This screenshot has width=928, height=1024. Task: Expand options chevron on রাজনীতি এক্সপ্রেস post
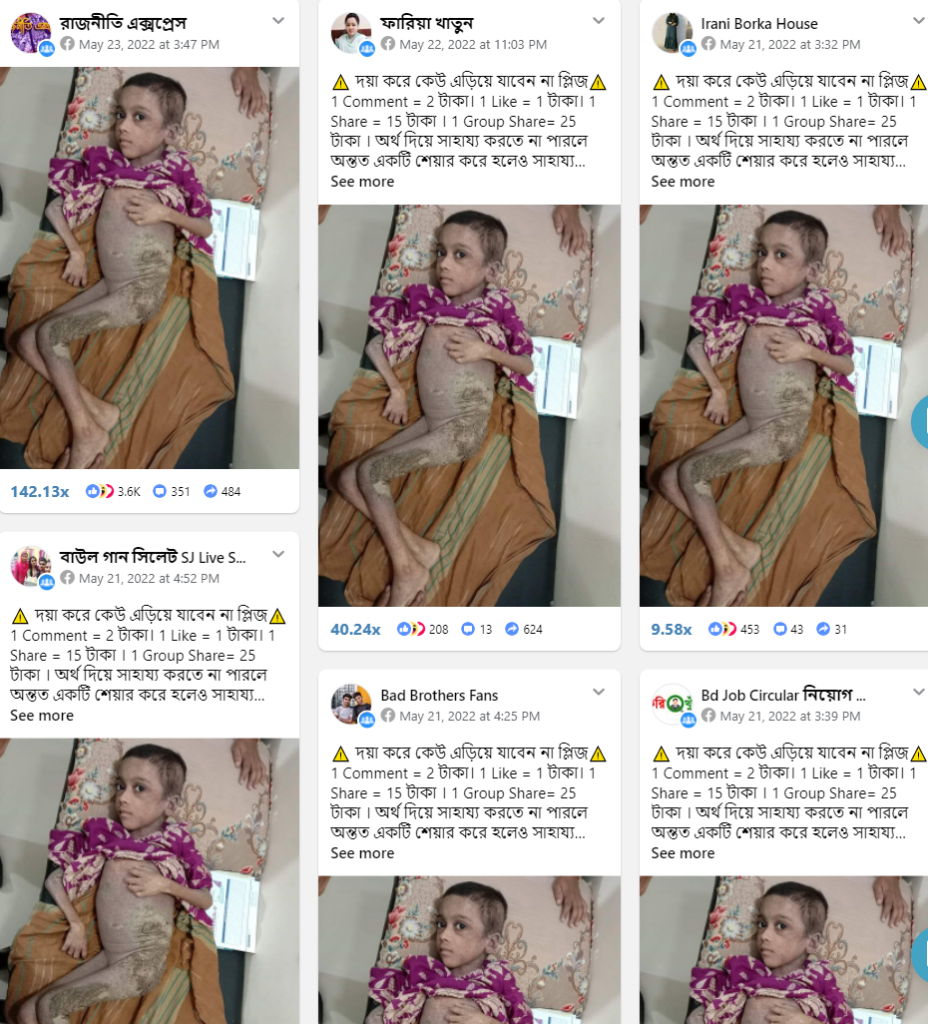pos(278,21)
